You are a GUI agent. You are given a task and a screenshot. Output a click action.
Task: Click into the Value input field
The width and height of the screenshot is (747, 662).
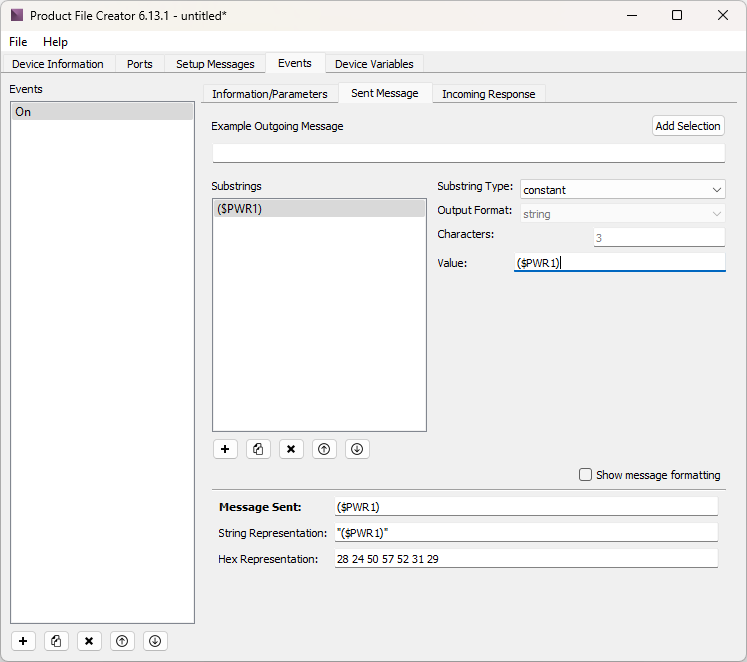(618, 262)
